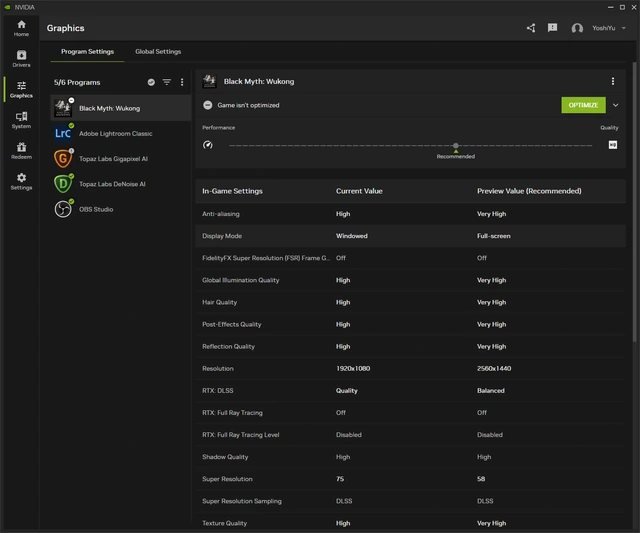Click the Game isn't optimized status icon
The image size is (640, 533).
pyautogui.click(x=208, y=105)
